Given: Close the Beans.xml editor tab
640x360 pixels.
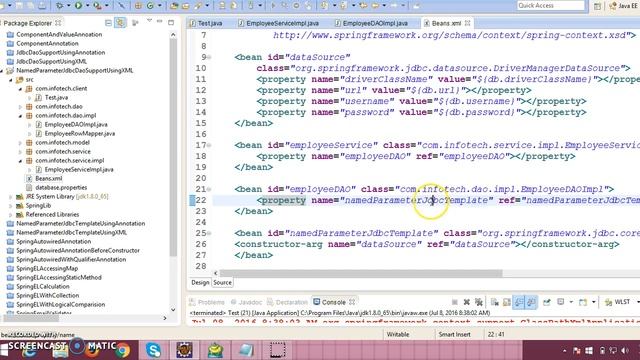Looking at the screenshot, I should [x=468, y=23].
